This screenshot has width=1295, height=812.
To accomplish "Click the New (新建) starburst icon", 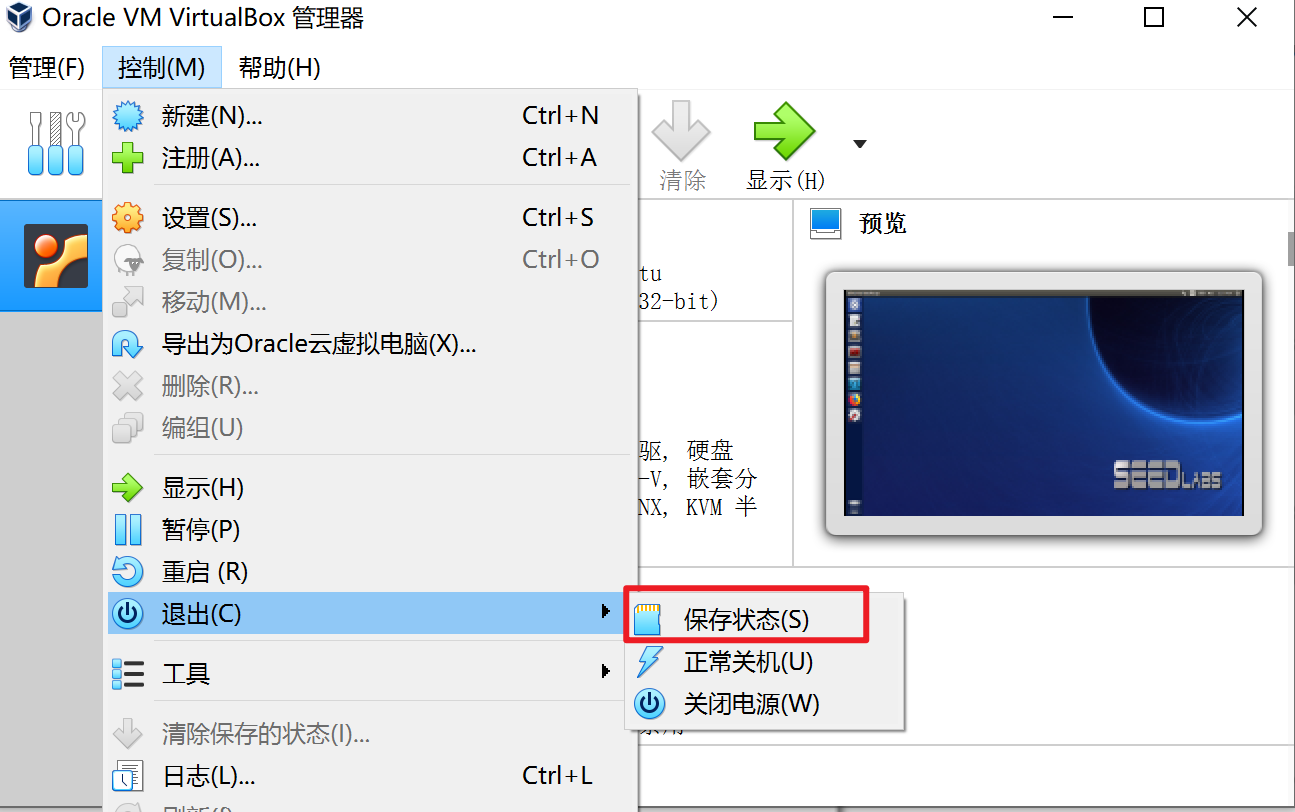I will pos(128,116).
